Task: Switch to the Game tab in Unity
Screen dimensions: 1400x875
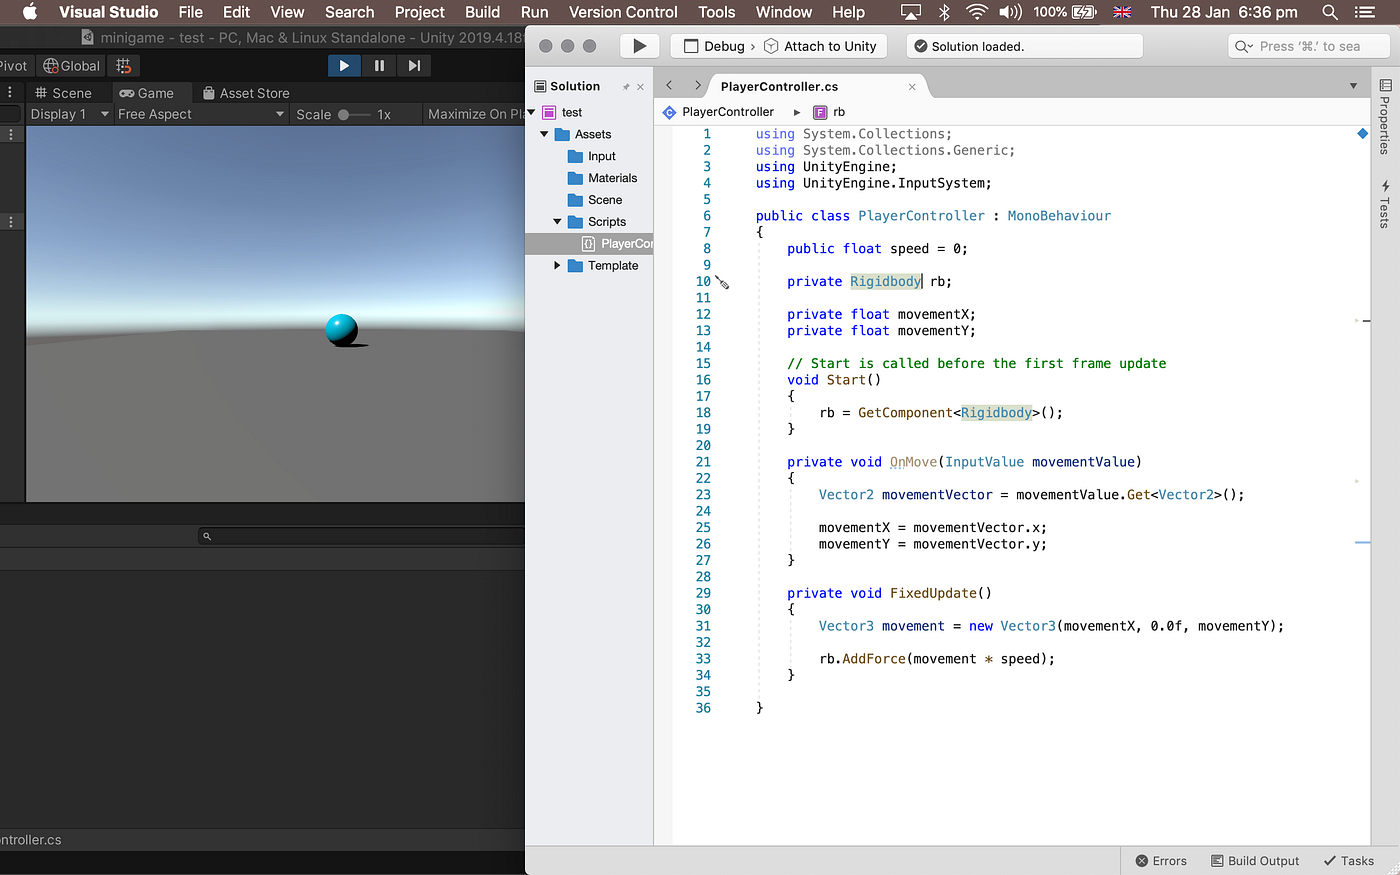Action: pyautogui.click(x=147, y=93)
